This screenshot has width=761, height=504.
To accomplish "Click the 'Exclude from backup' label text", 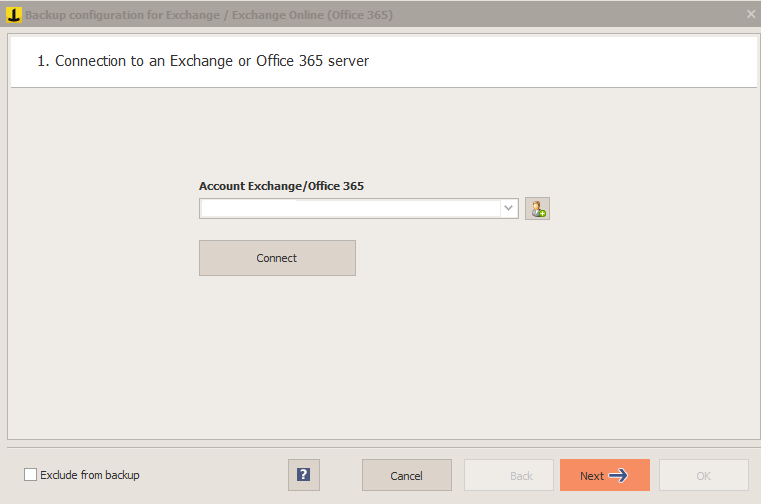I will 90,475.
